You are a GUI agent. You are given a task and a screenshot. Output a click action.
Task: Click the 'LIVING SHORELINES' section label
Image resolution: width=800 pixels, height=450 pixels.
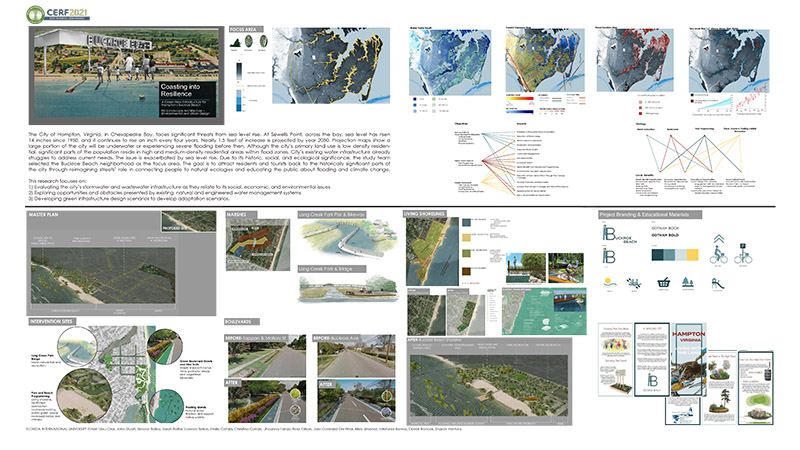pos(424,214)
